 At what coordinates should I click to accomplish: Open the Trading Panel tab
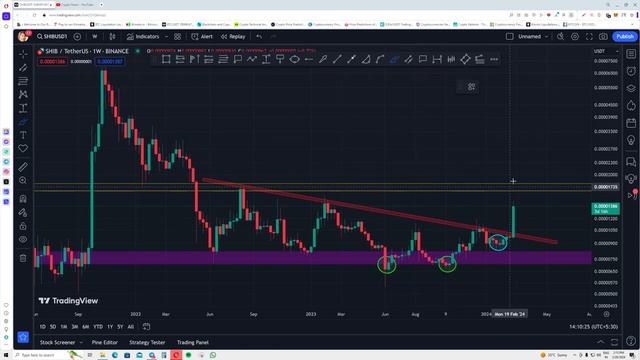(x=193, y=342)
